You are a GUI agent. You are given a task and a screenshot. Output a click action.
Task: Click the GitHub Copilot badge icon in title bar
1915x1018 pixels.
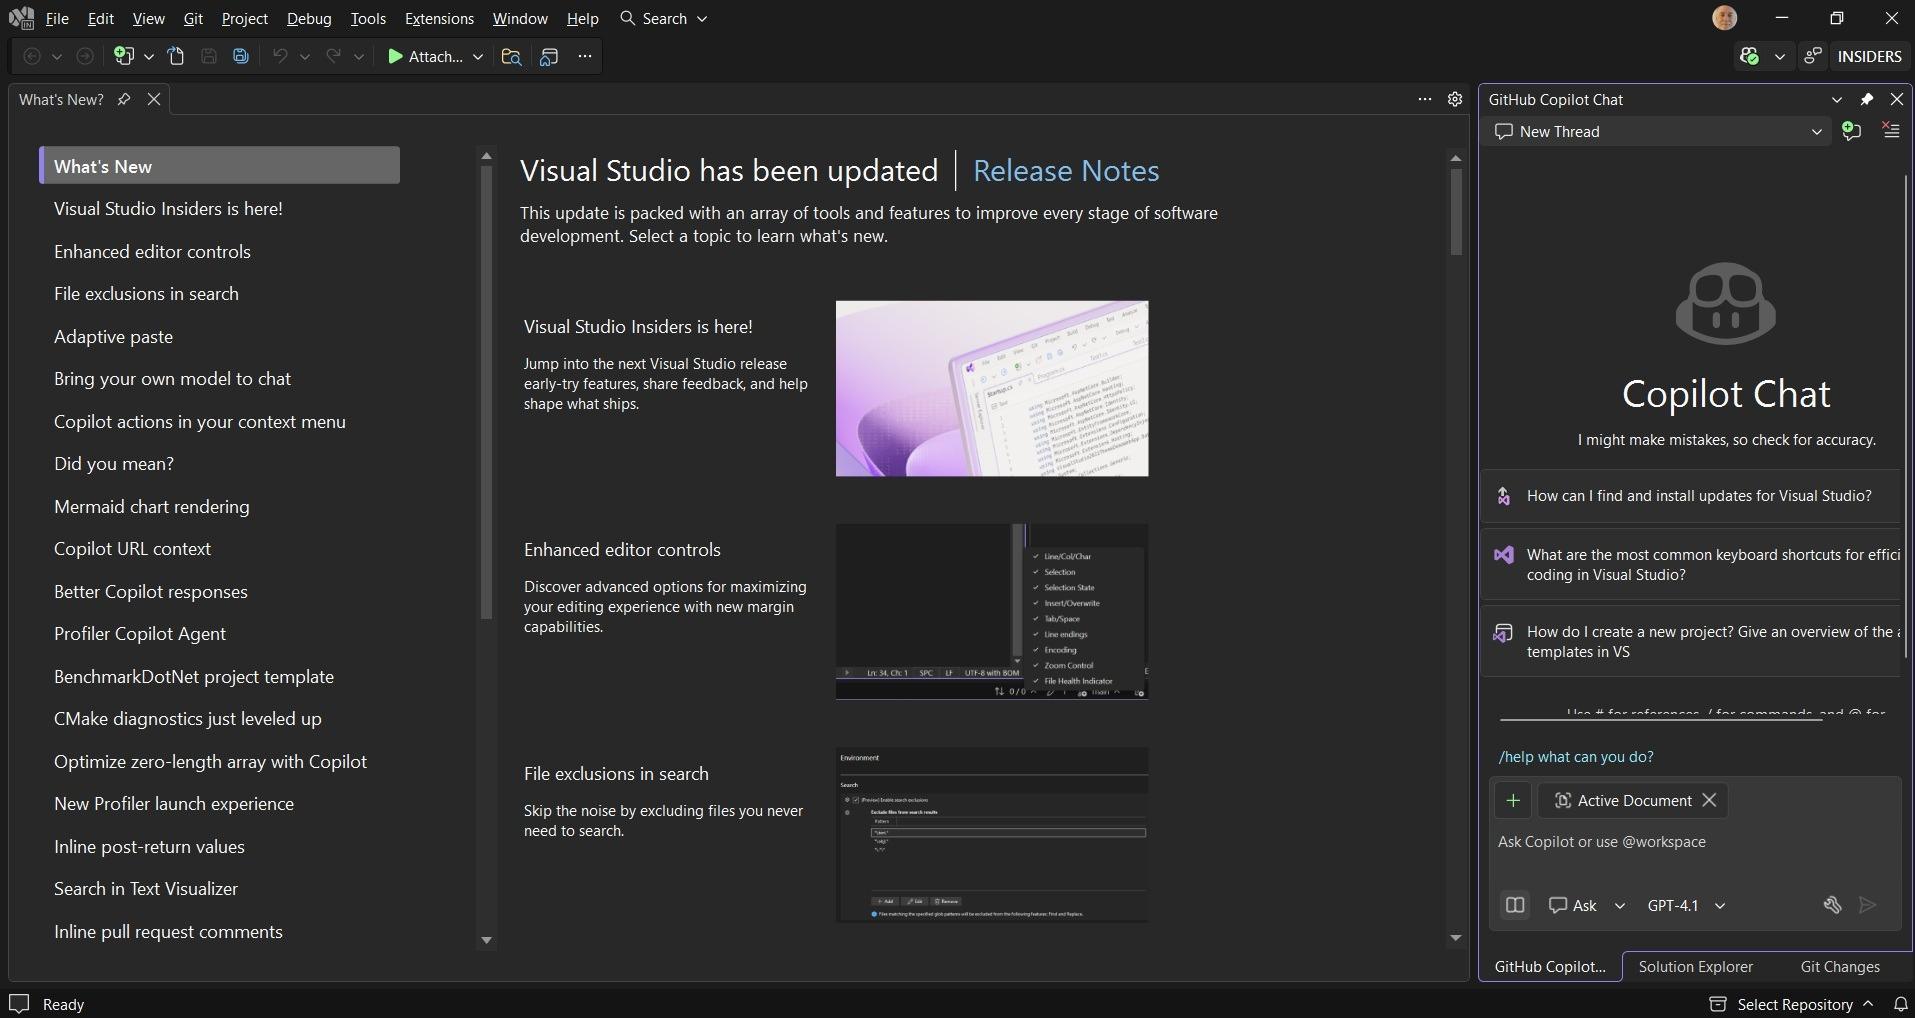tap(1749, 56)
